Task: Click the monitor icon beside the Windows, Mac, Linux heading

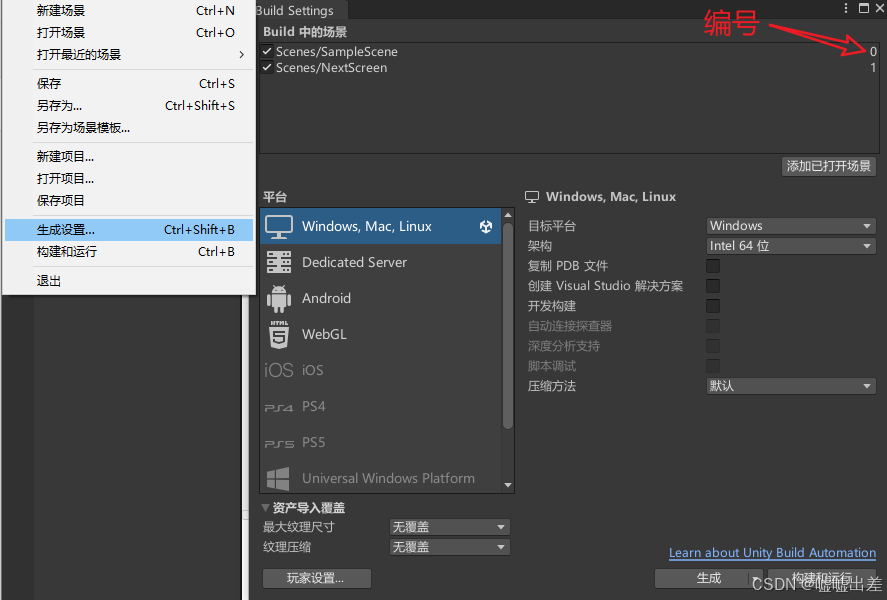Action: pyautogui.click(x=532, y=197)
